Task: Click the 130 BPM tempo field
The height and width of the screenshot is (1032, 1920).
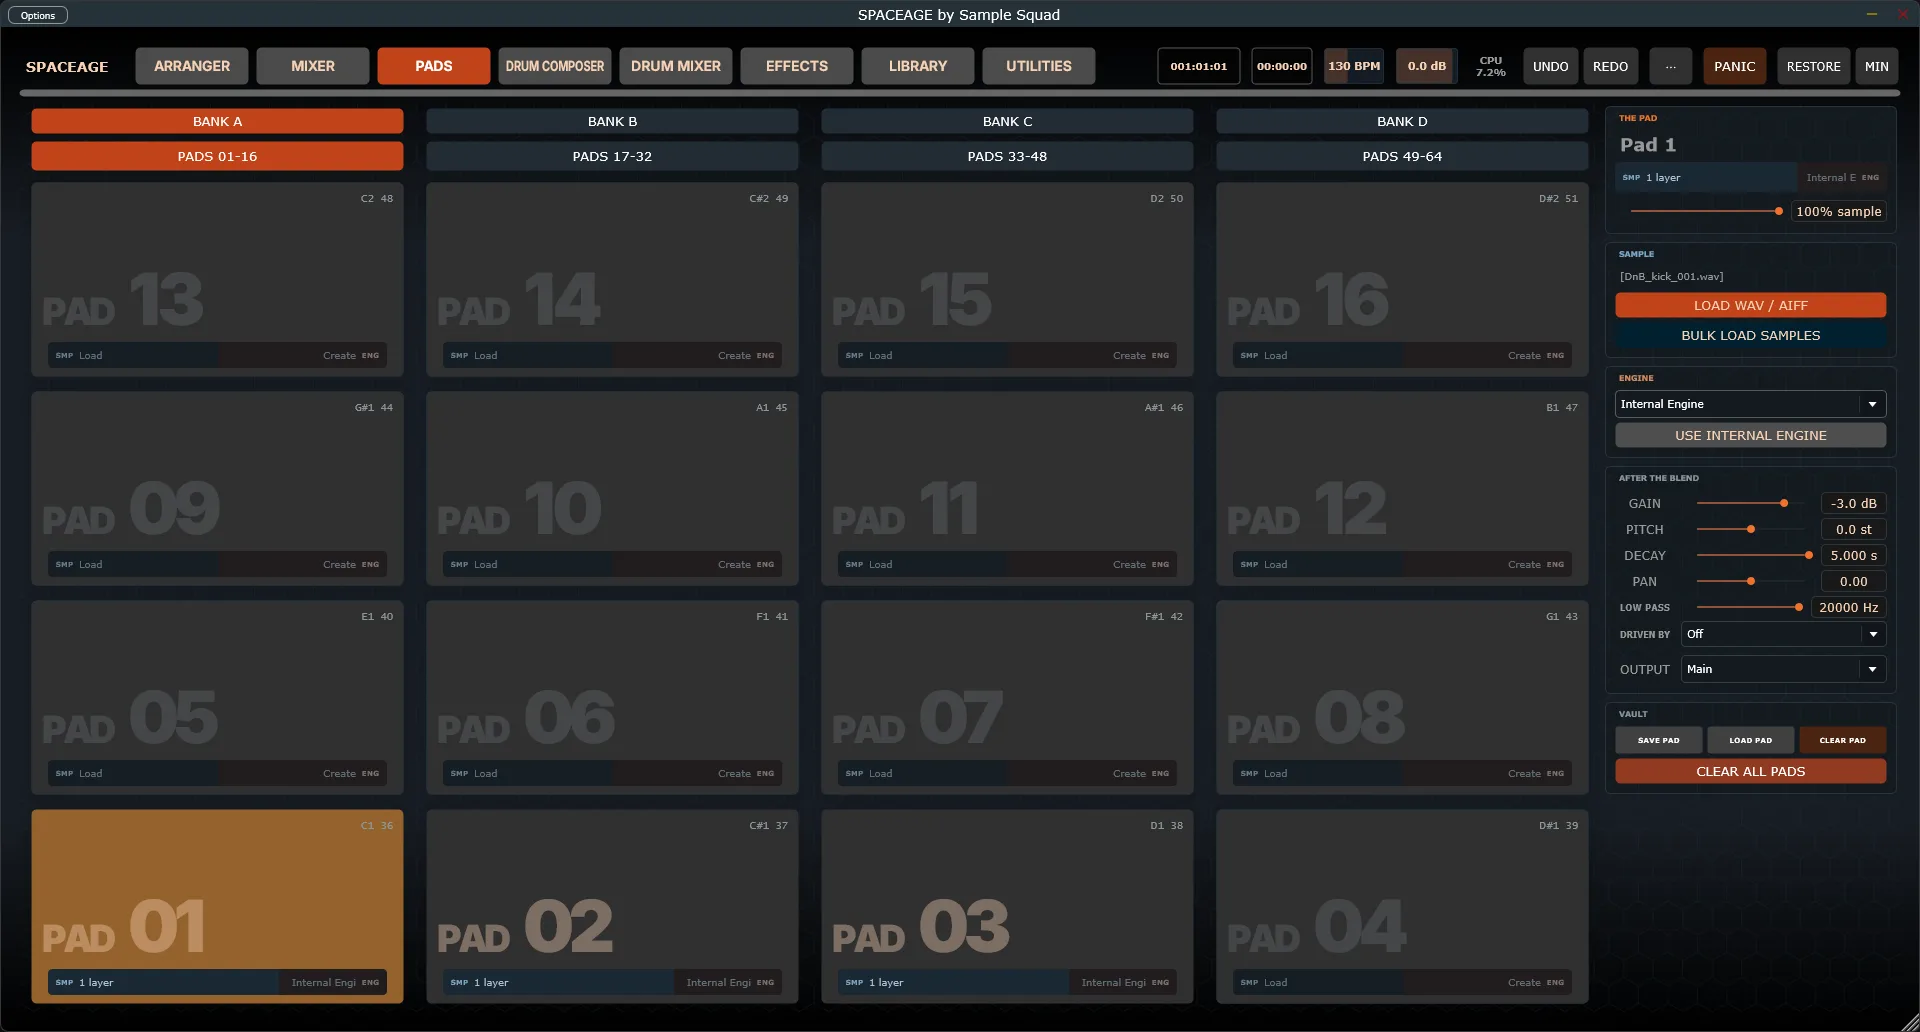Action: point(1354,66)
